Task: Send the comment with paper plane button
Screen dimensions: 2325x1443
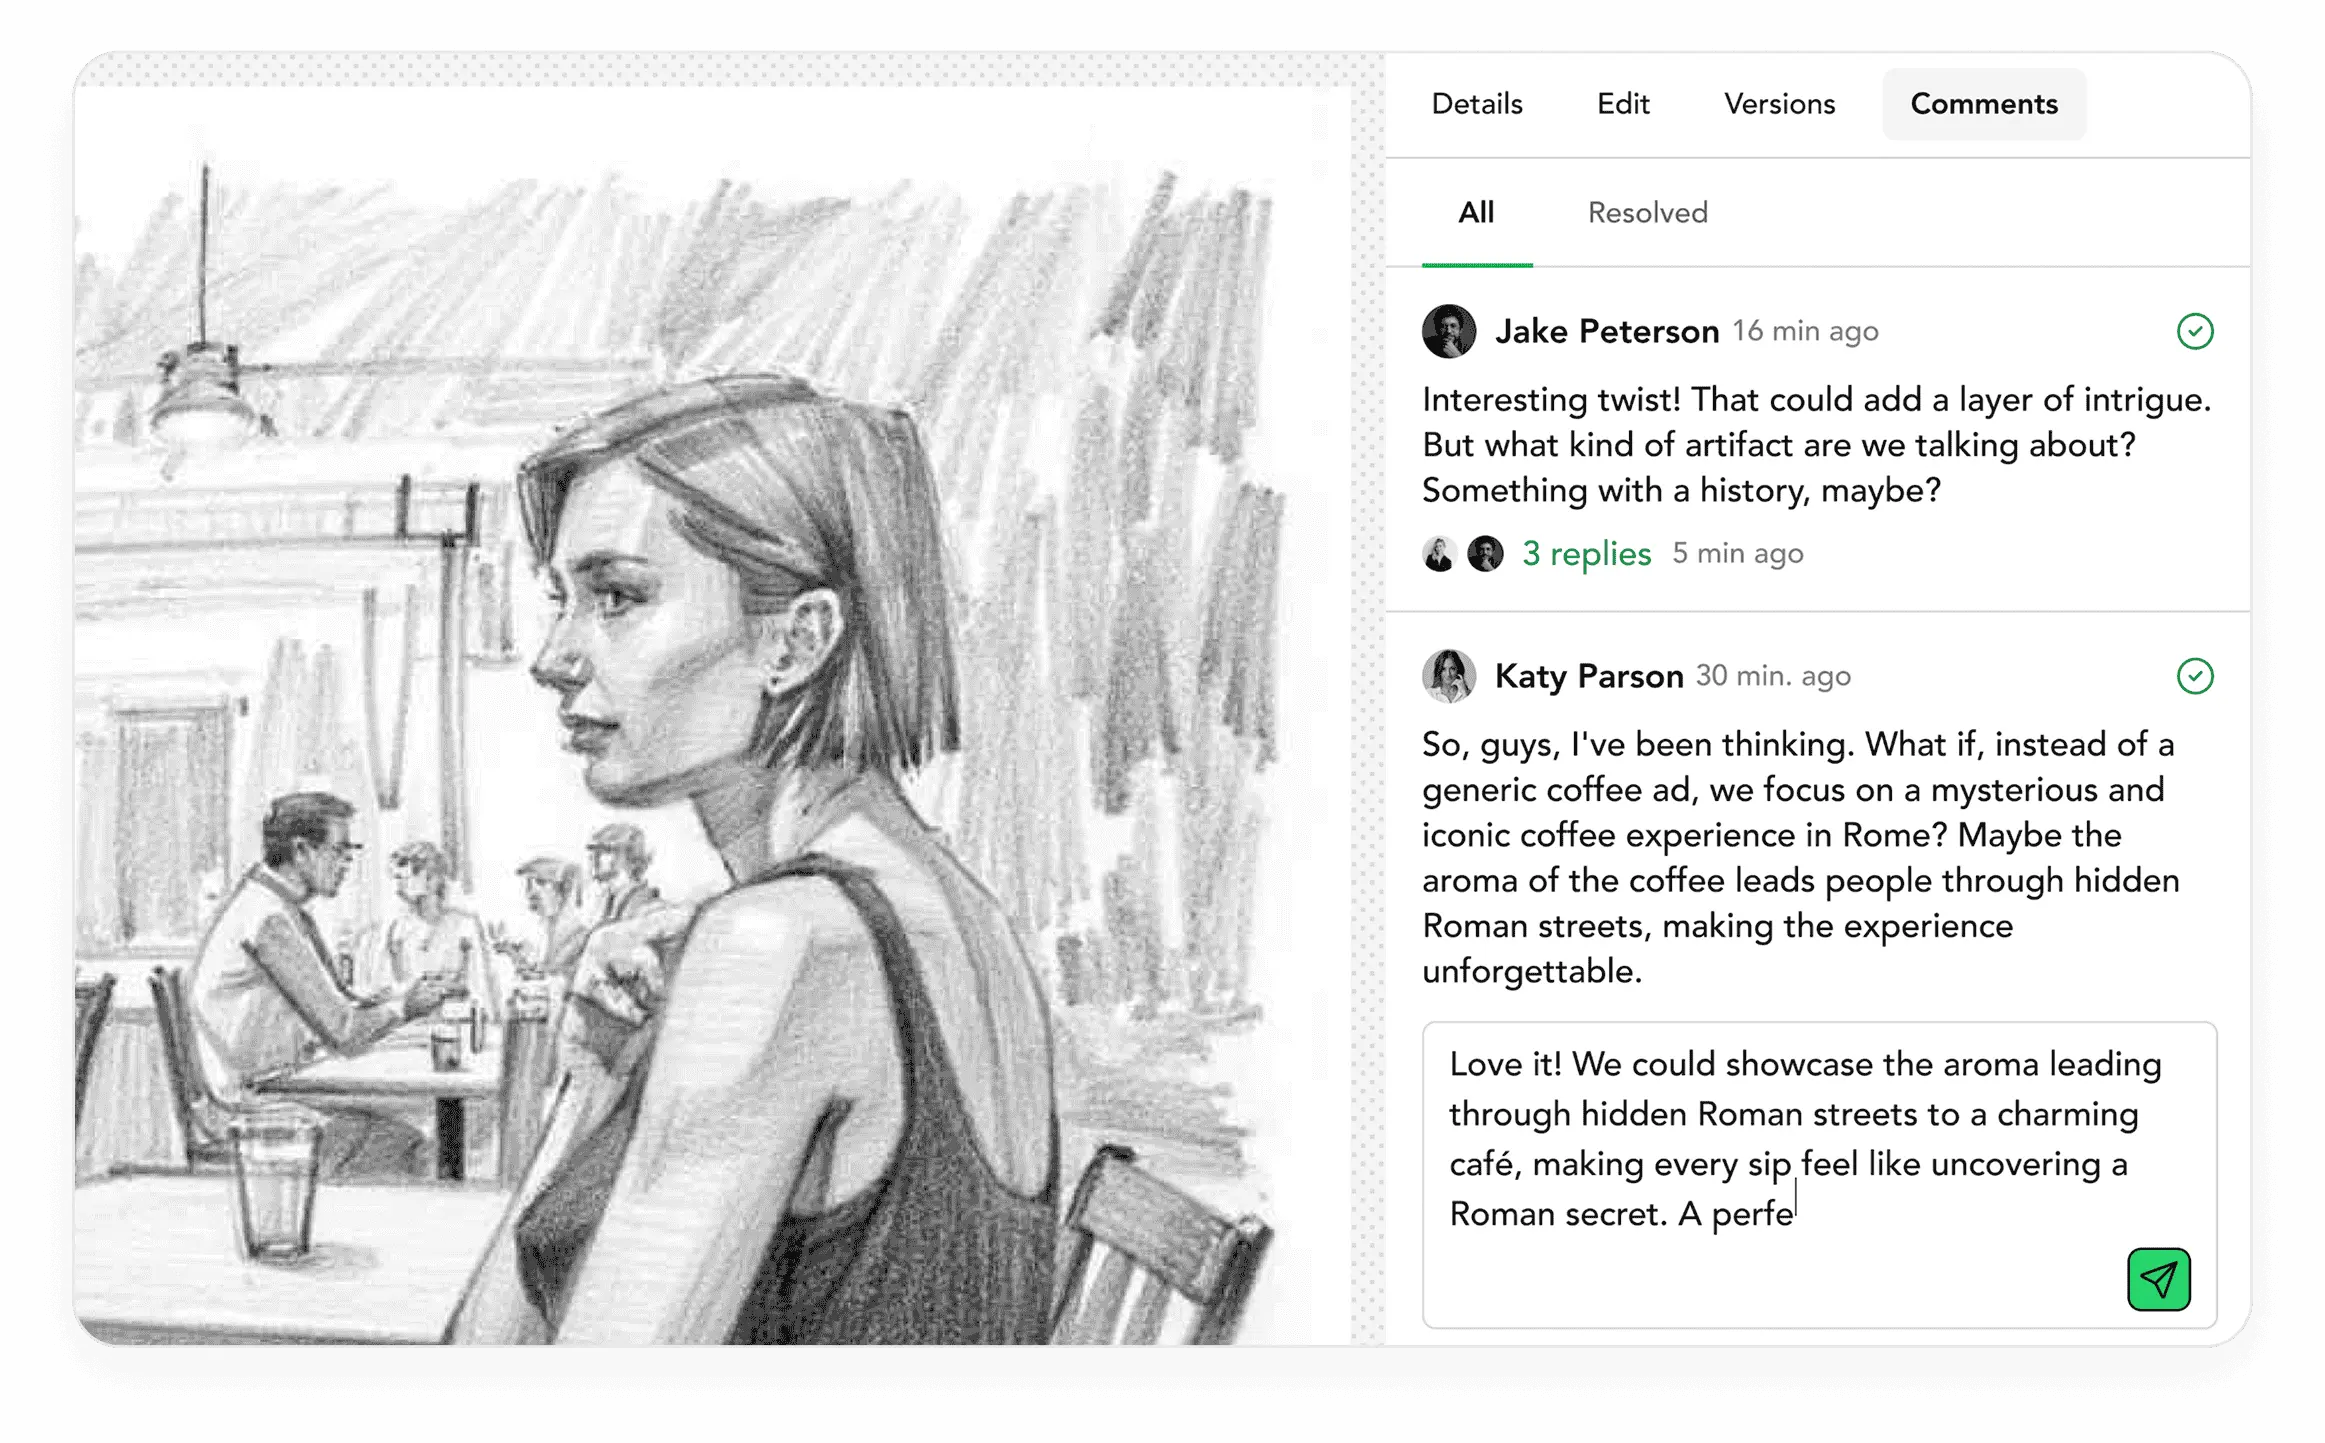Action: tap(2158, 1279)
